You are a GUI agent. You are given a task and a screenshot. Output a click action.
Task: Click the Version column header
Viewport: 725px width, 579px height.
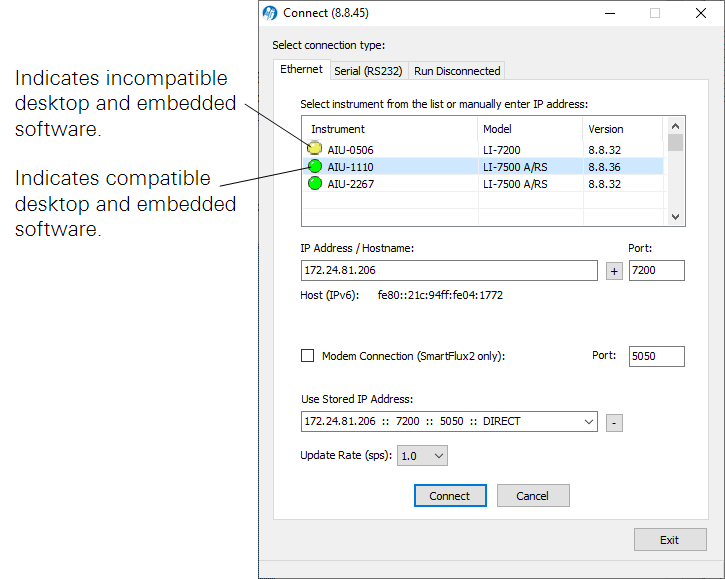(623, 129)
